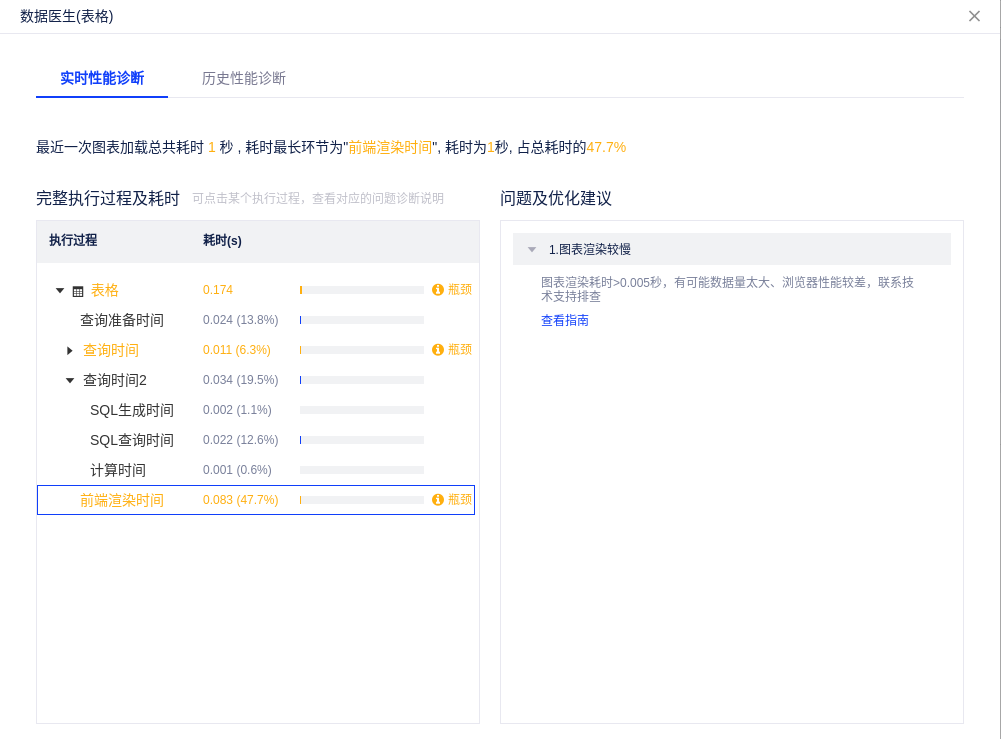Screen dimensions: 1001x739
Task: Expand the 查询时间 tree node
Action: 70,351
